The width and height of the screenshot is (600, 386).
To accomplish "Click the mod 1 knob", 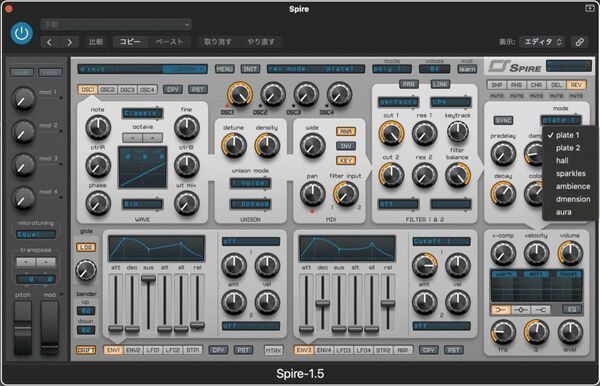I will pos(23,98).
